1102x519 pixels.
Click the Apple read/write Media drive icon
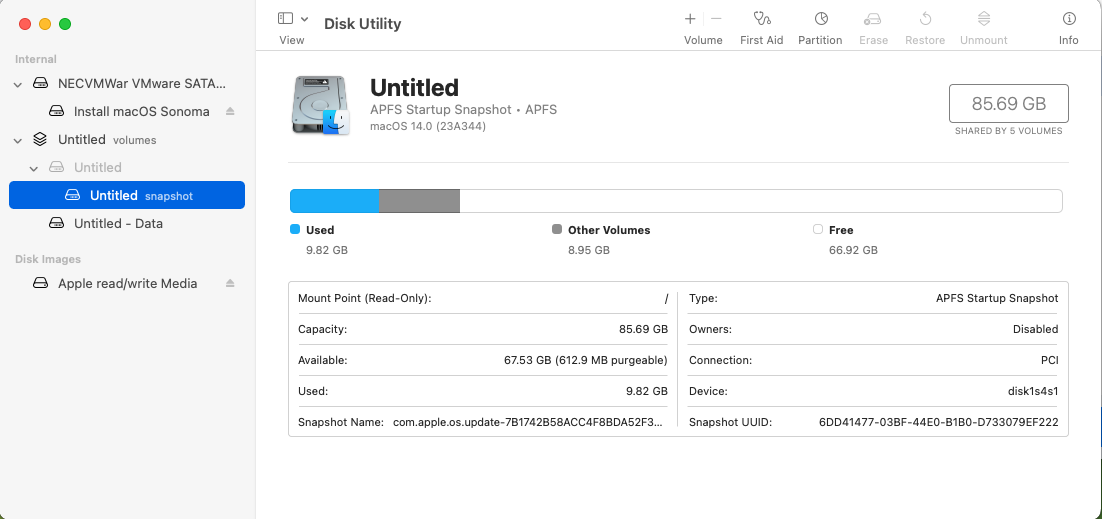point(41,283)
